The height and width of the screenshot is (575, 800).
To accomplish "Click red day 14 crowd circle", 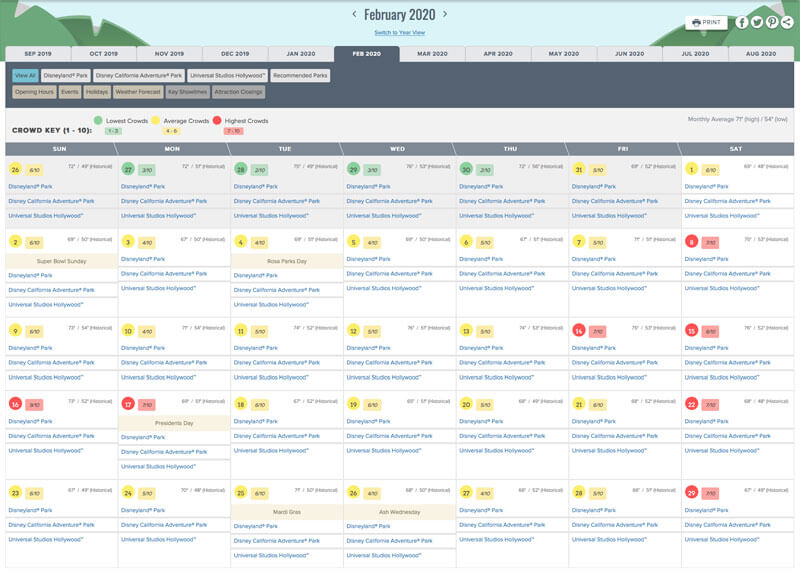I will [x=579, y=331].
